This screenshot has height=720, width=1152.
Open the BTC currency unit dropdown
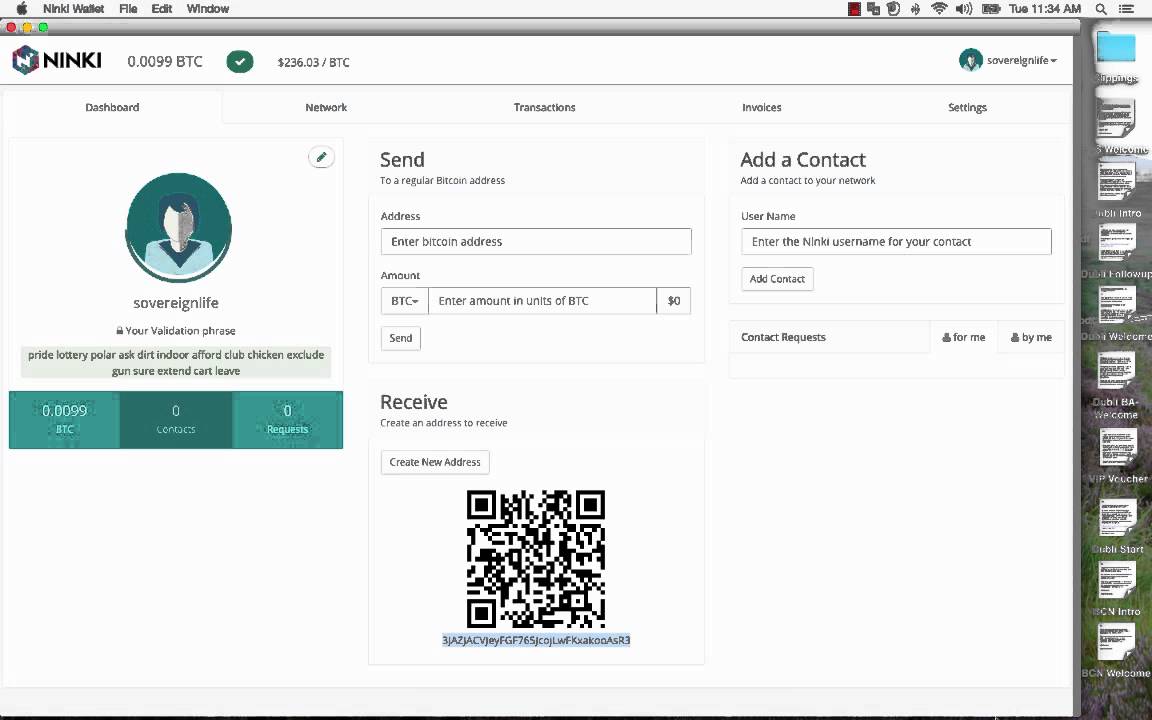point(404,300)
